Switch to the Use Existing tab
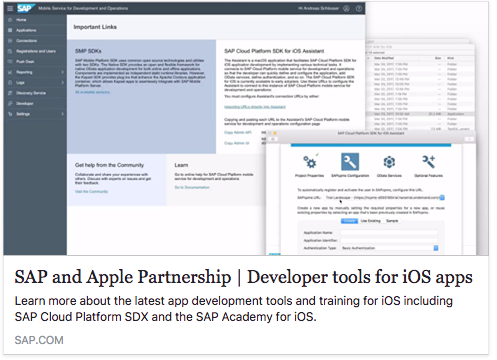 click(370, 221)
